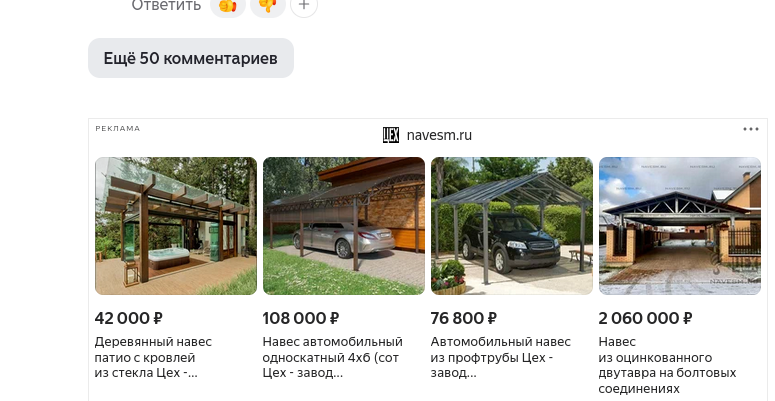
Task: Open the black SUV carport image
Action: tap(512, 226)
